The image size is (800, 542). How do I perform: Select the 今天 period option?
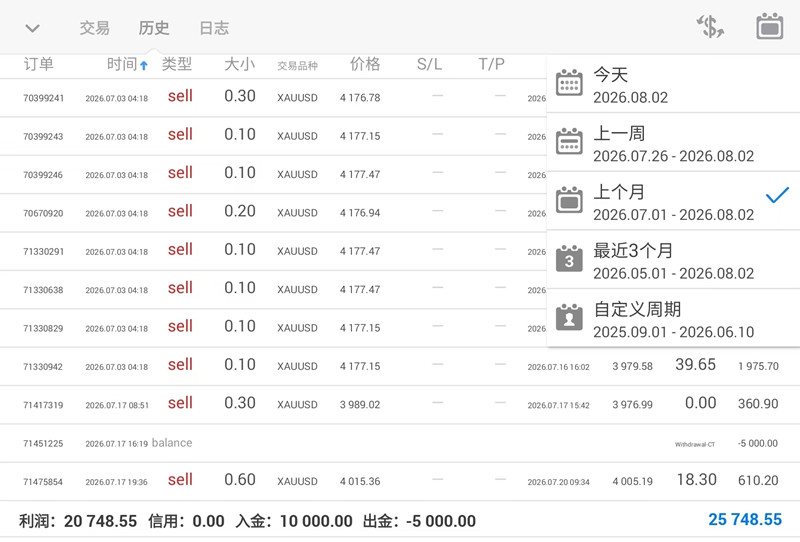pyautogui.click(x=673, y=84)
